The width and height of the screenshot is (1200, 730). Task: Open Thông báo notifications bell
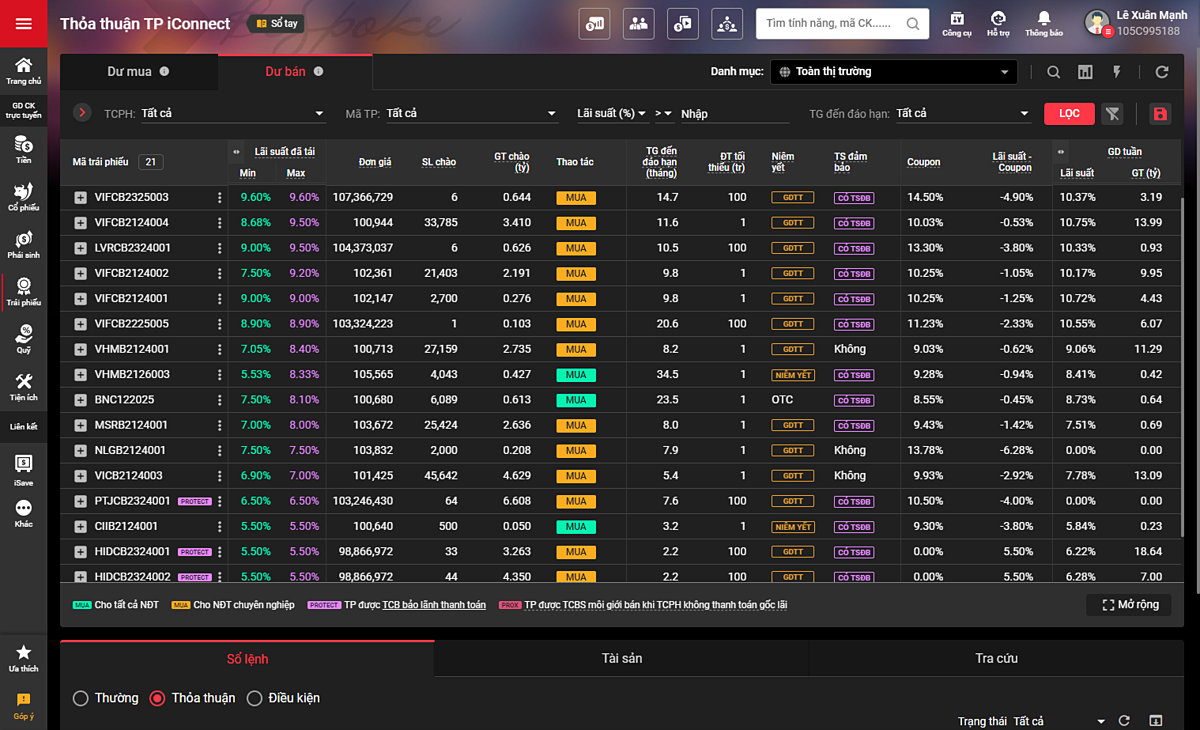click(1043, 23)
